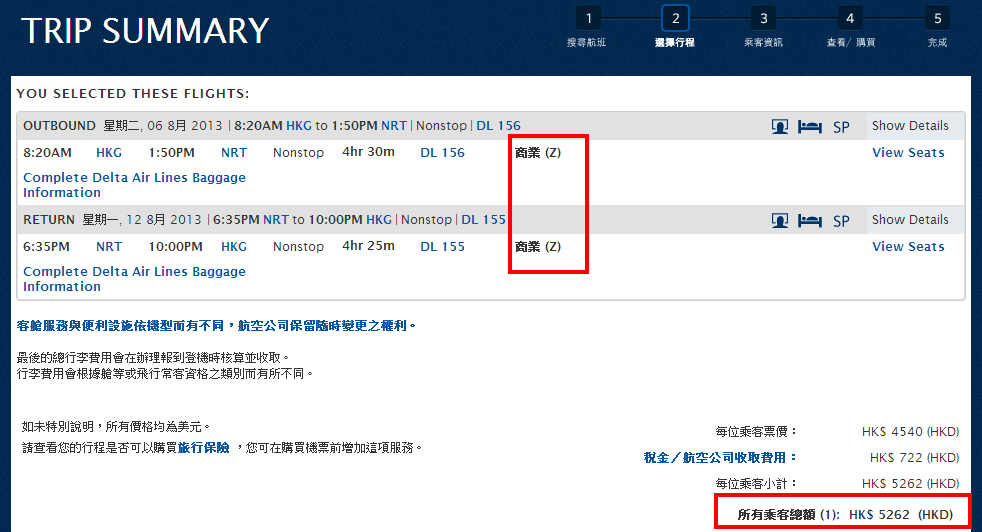Image resolution: width=982 pixels, height=532 pixels.
Task: Click the outbound flight SP amenity icon
Action: point(841,127)
